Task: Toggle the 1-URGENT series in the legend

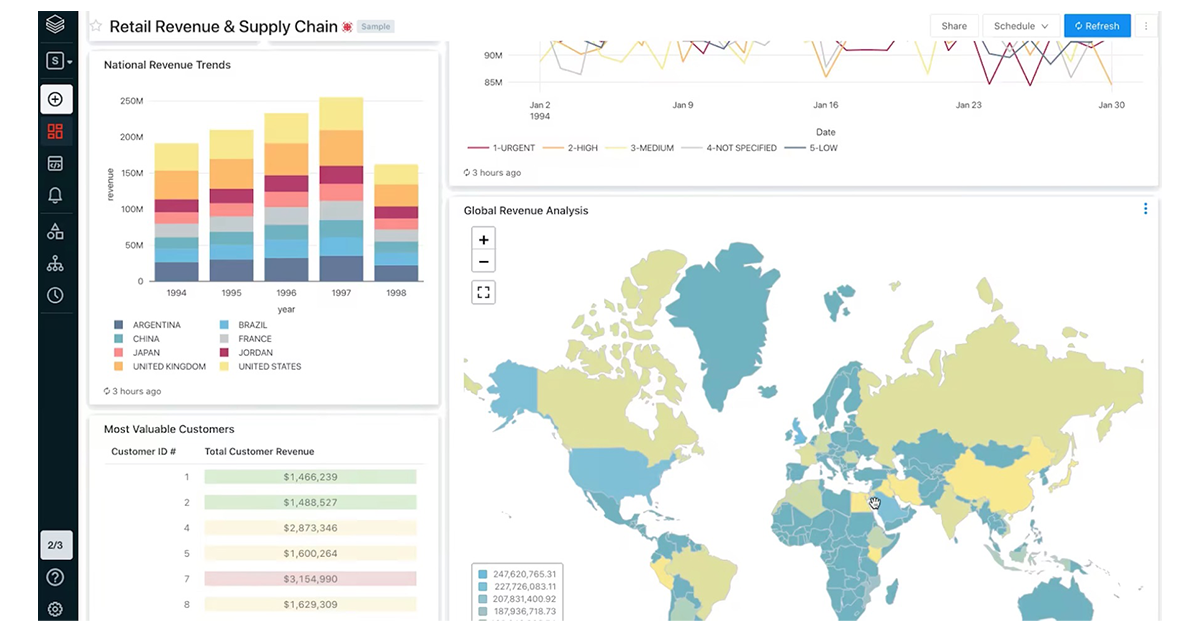Action: 490,148
